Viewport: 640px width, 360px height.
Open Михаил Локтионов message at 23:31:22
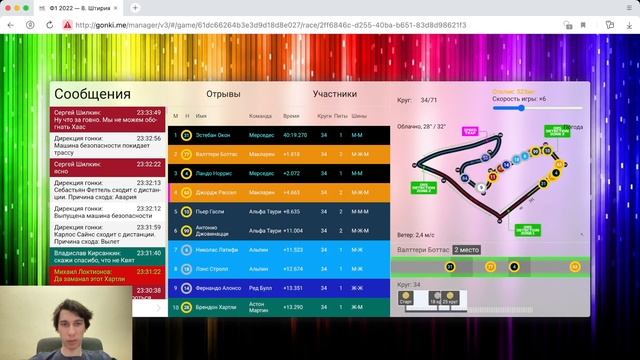coord(107,275)
